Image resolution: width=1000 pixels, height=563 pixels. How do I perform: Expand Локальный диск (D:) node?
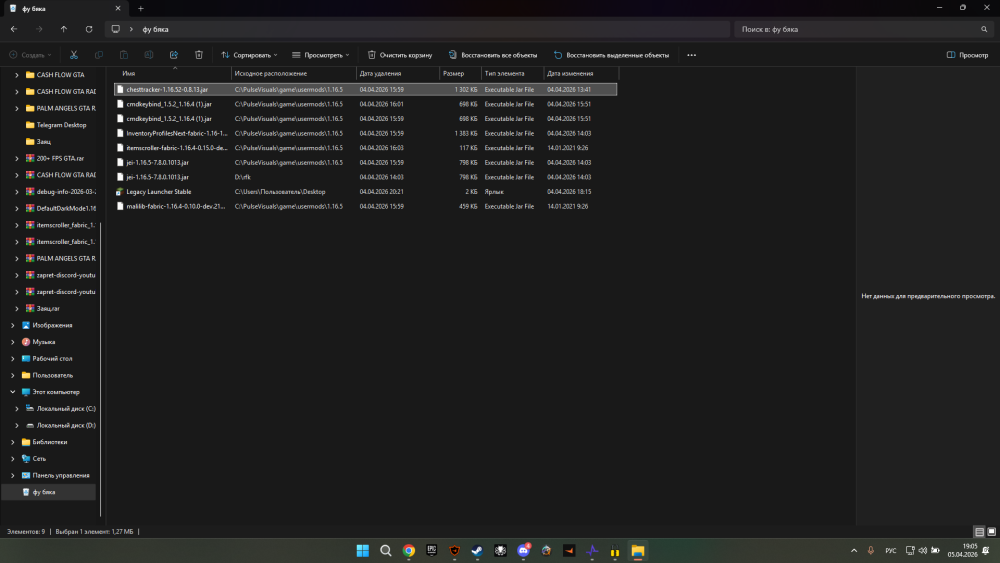click(x=17, y=425)
